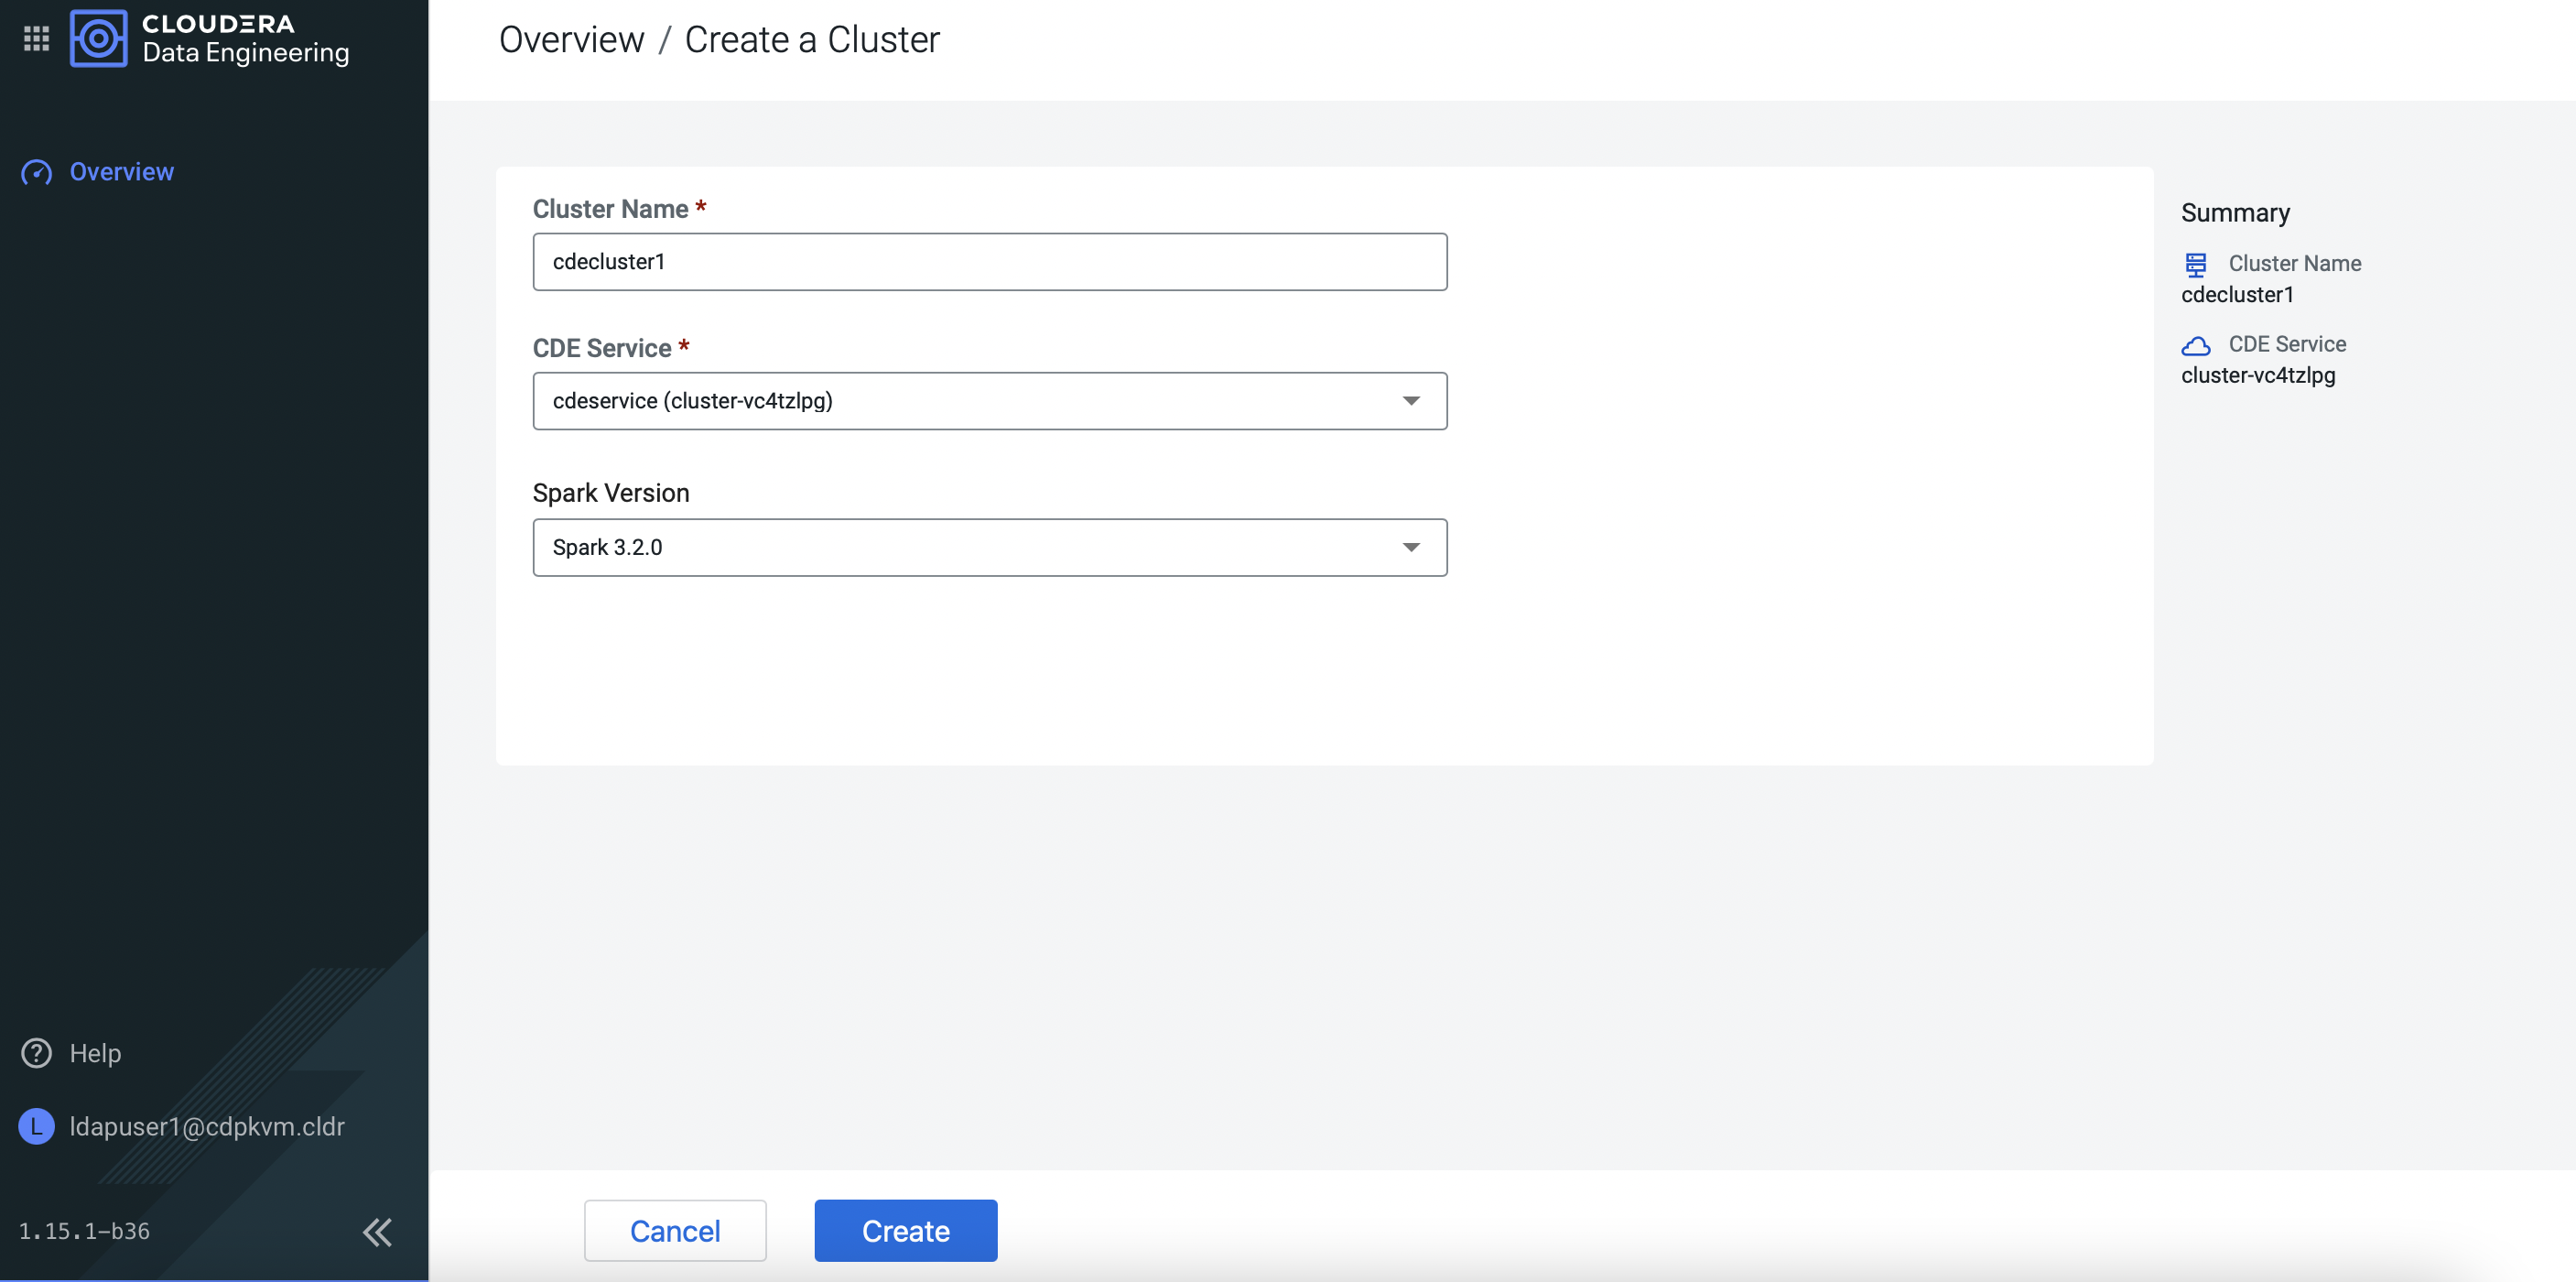Open the app grid launcher icon
The image size is (2576, 1282).
tap(36, 38)
